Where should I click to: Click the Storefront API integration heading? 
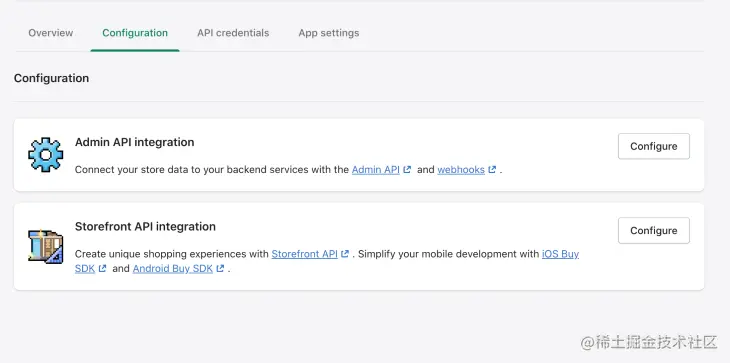tap(145, 226)
